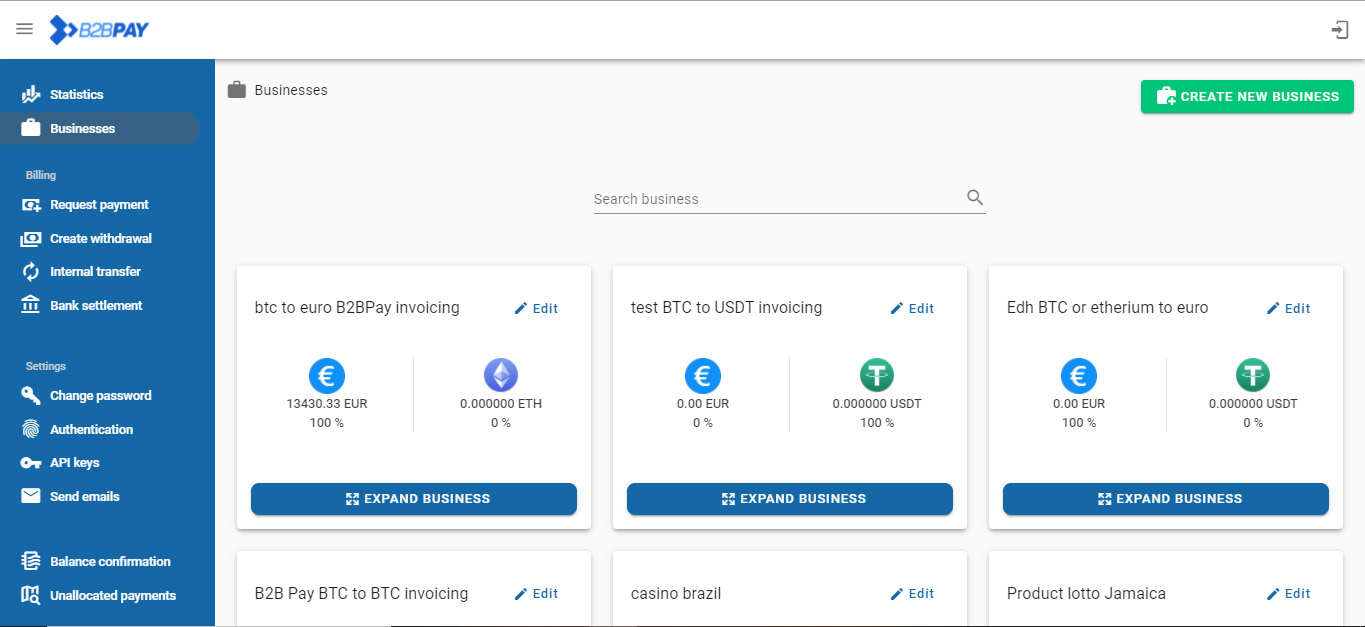Edit the casino brazil business
This screenshot has height=627, width=1365.
(x=912, y=594)
